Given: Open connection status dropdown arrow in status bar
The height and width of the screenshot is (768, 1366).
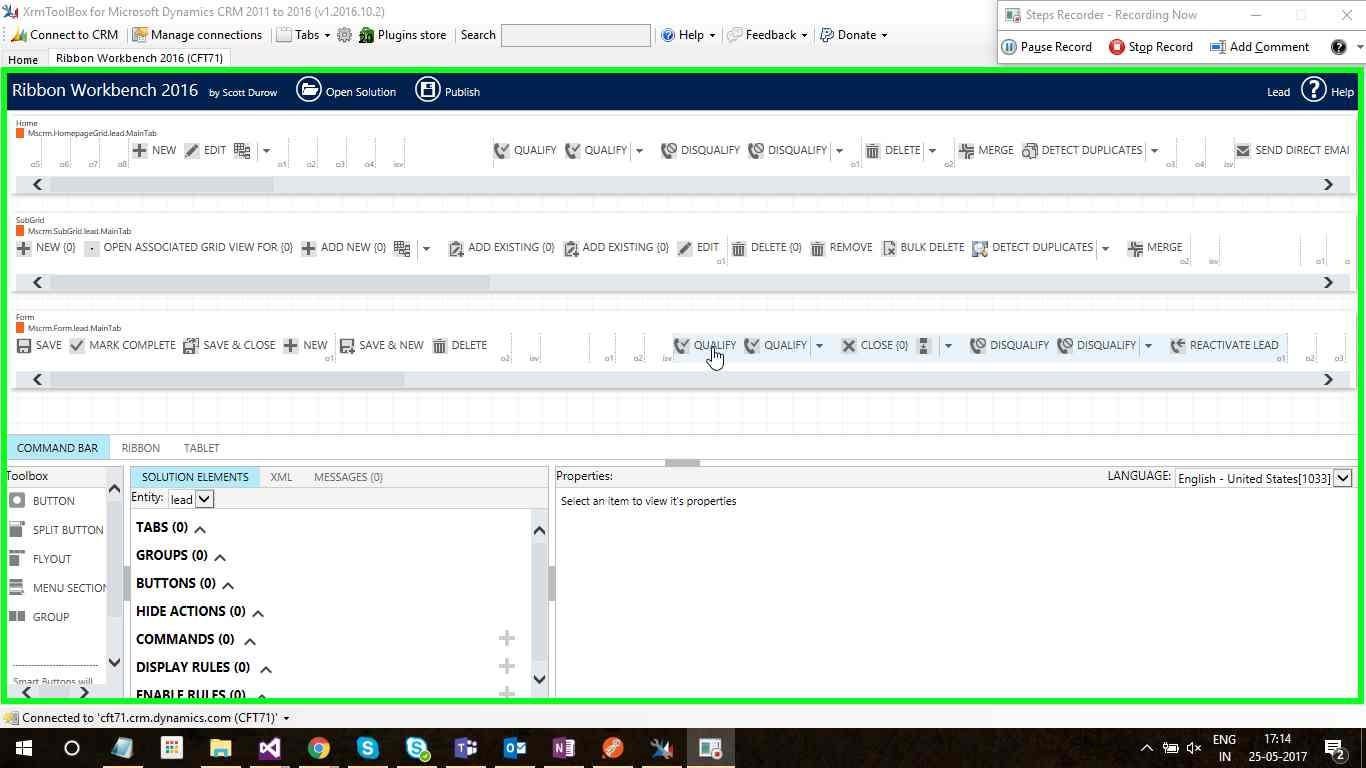Looking at the screenshot, I should 286,718.
